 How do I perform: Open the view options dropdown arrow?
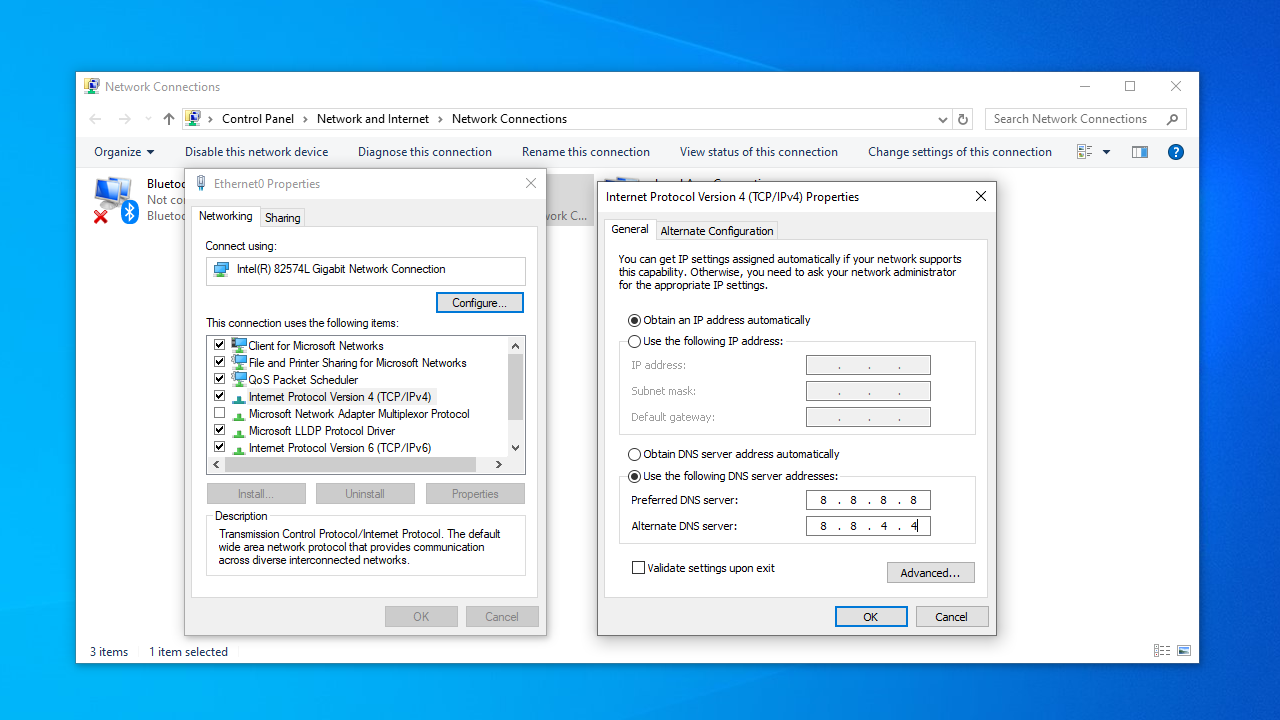point(1106,152)
